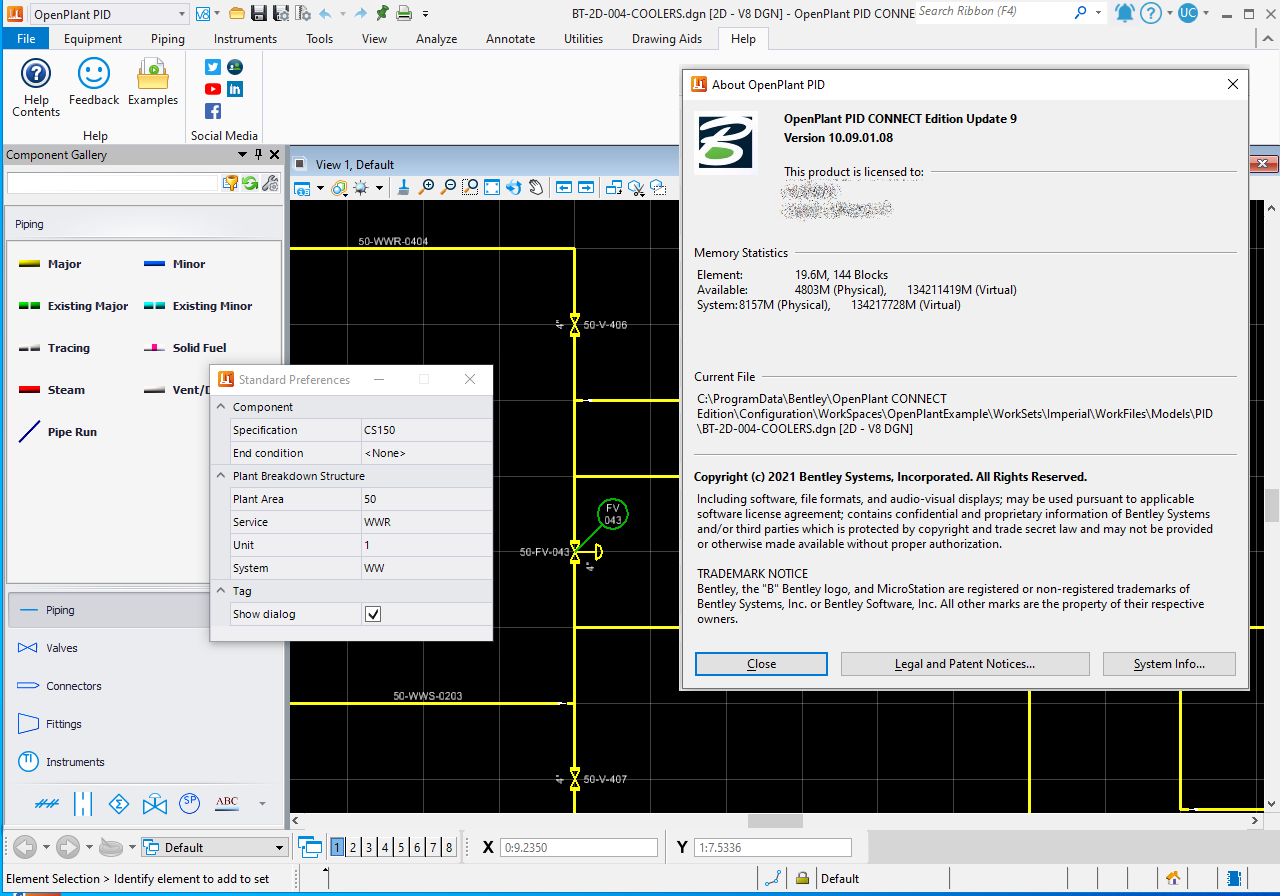Open the File backstage tab

click(26, 39)
